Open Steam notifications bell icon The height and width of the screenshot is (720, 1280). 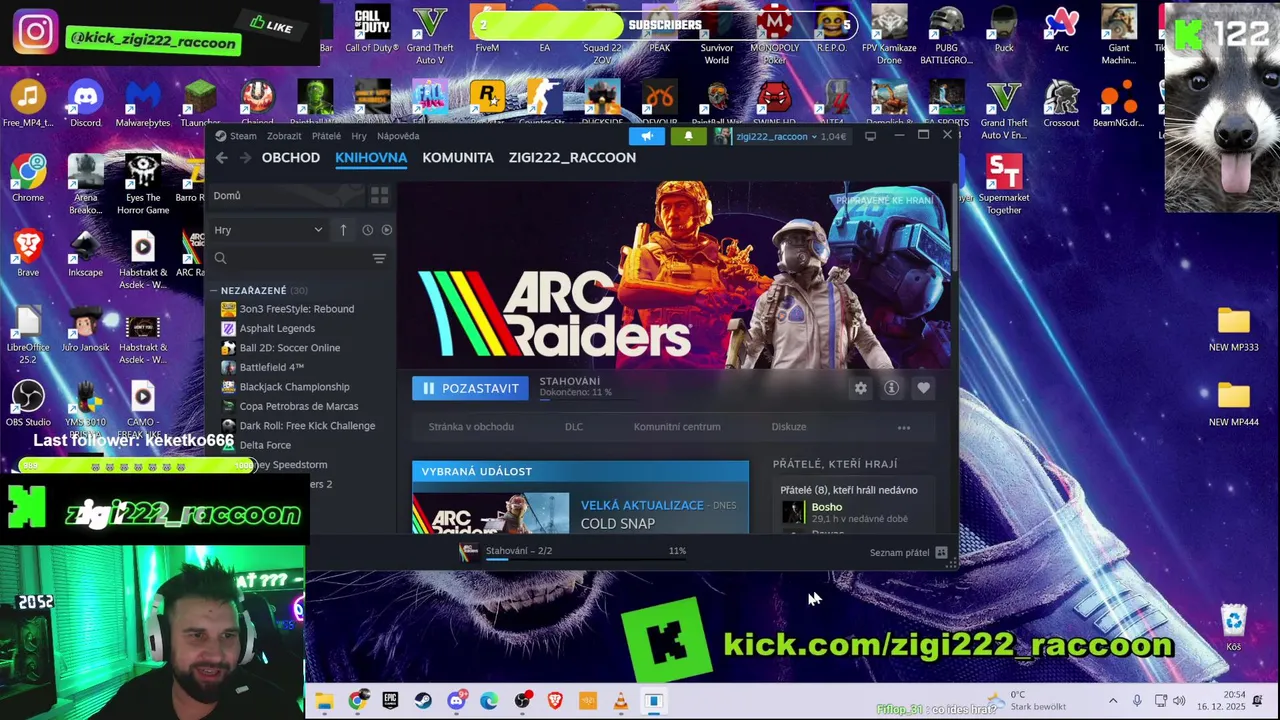pos(688,136)
